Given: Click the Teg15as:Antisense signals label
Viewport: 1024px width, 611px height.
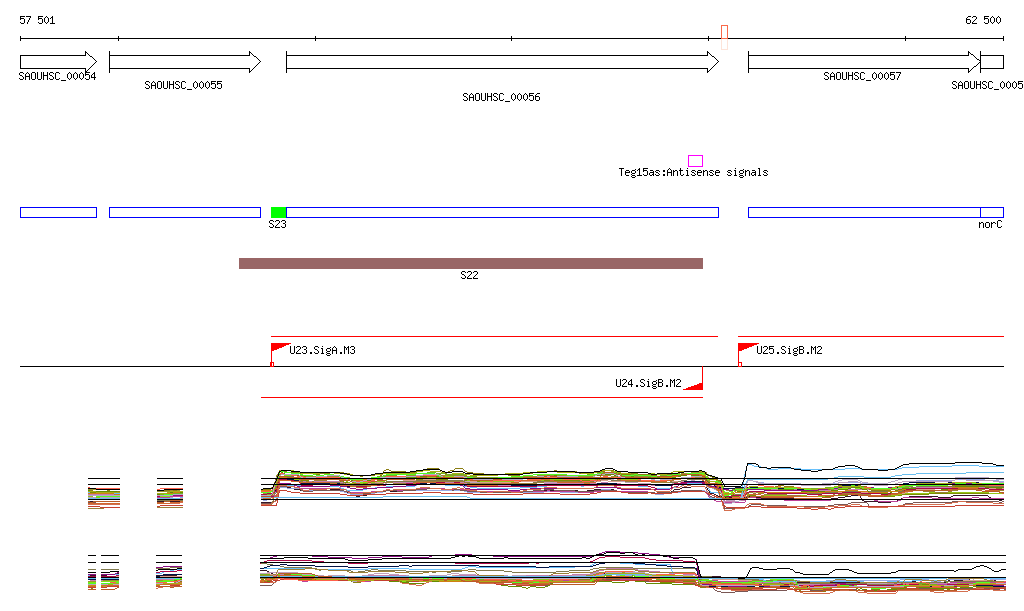Looking at the screenshot, I should 694,172.
